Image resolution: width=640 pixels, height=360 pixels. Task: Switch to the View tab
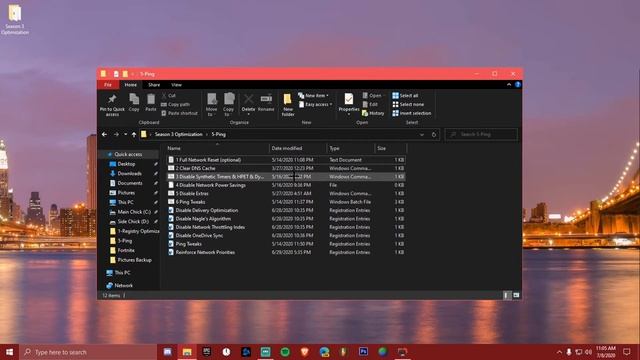(x=176, y=84)
